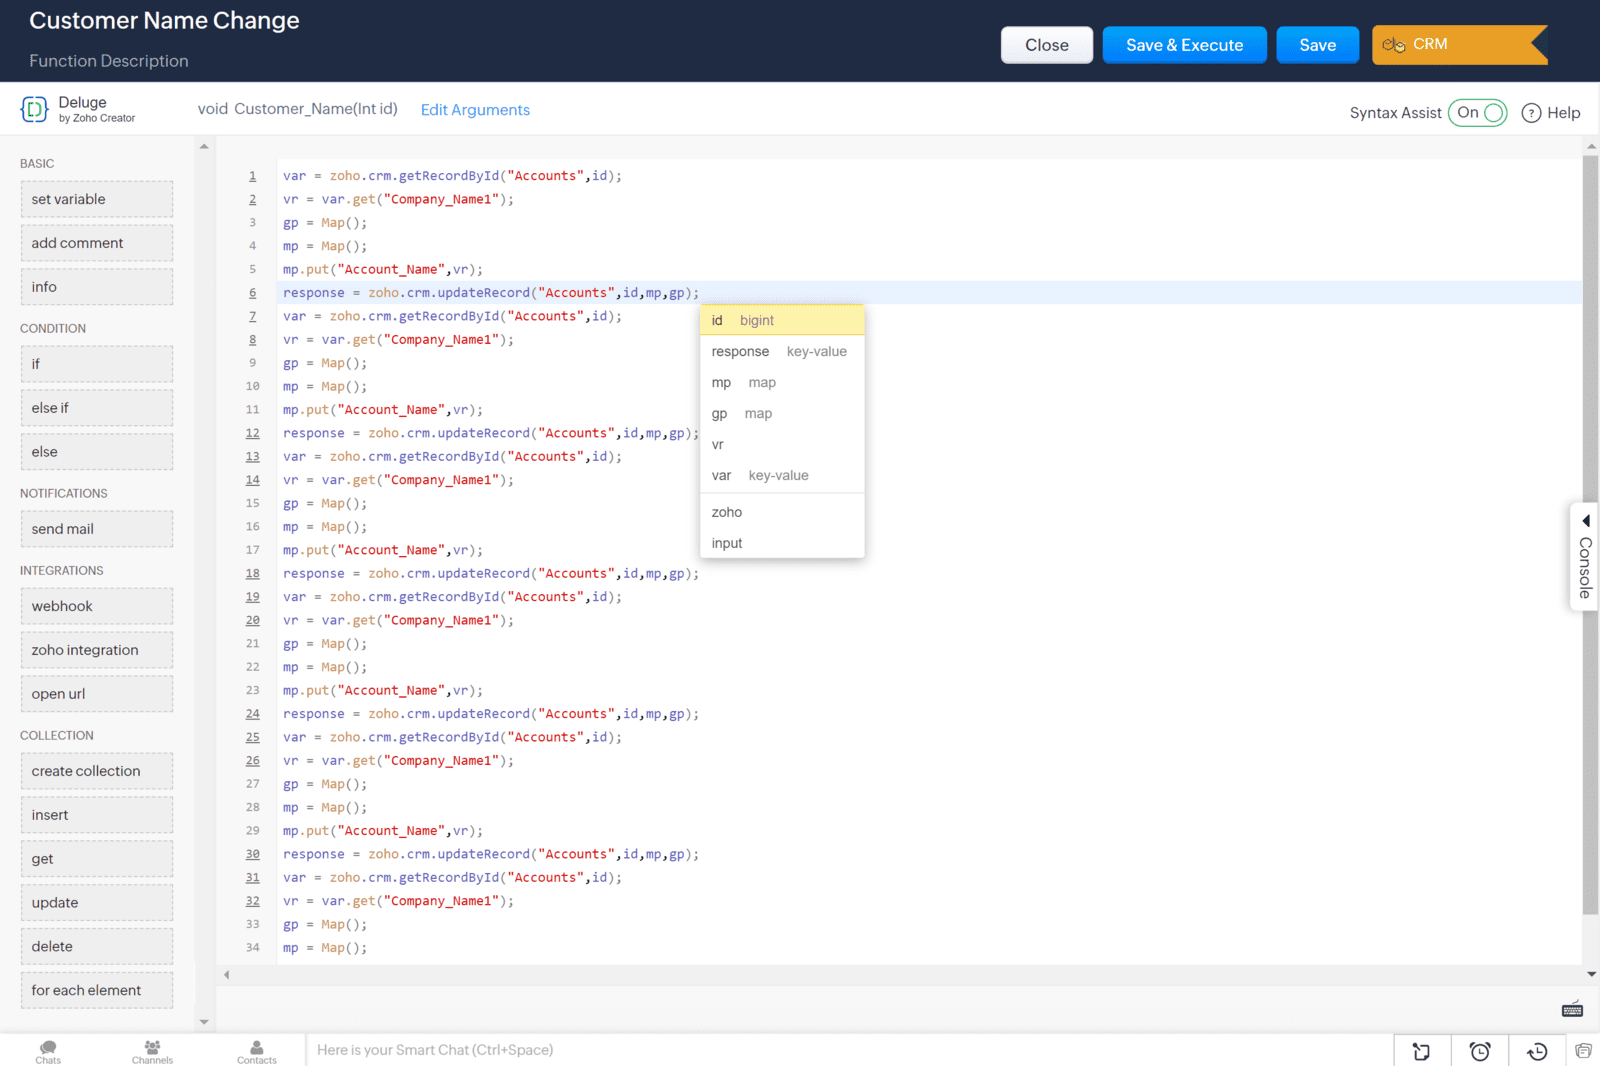This screenshot has width=1600, height=1066.
Task: Click the 'for each element' block
Action: point(97,991)
